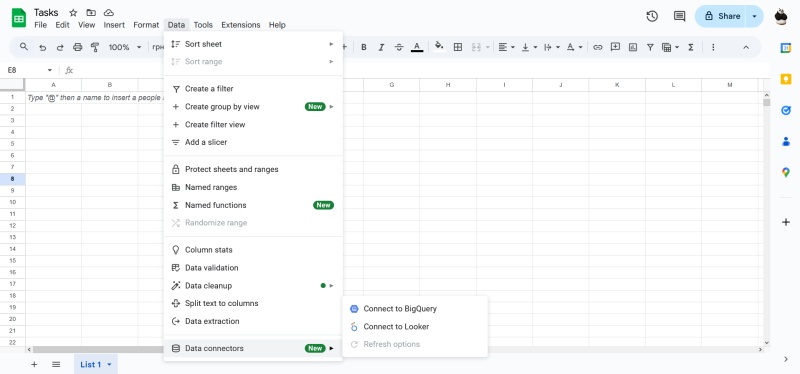This screenshot has height=374, width=800.
Task: Get add-ons with the plus icon
Action: pos(786,222)
